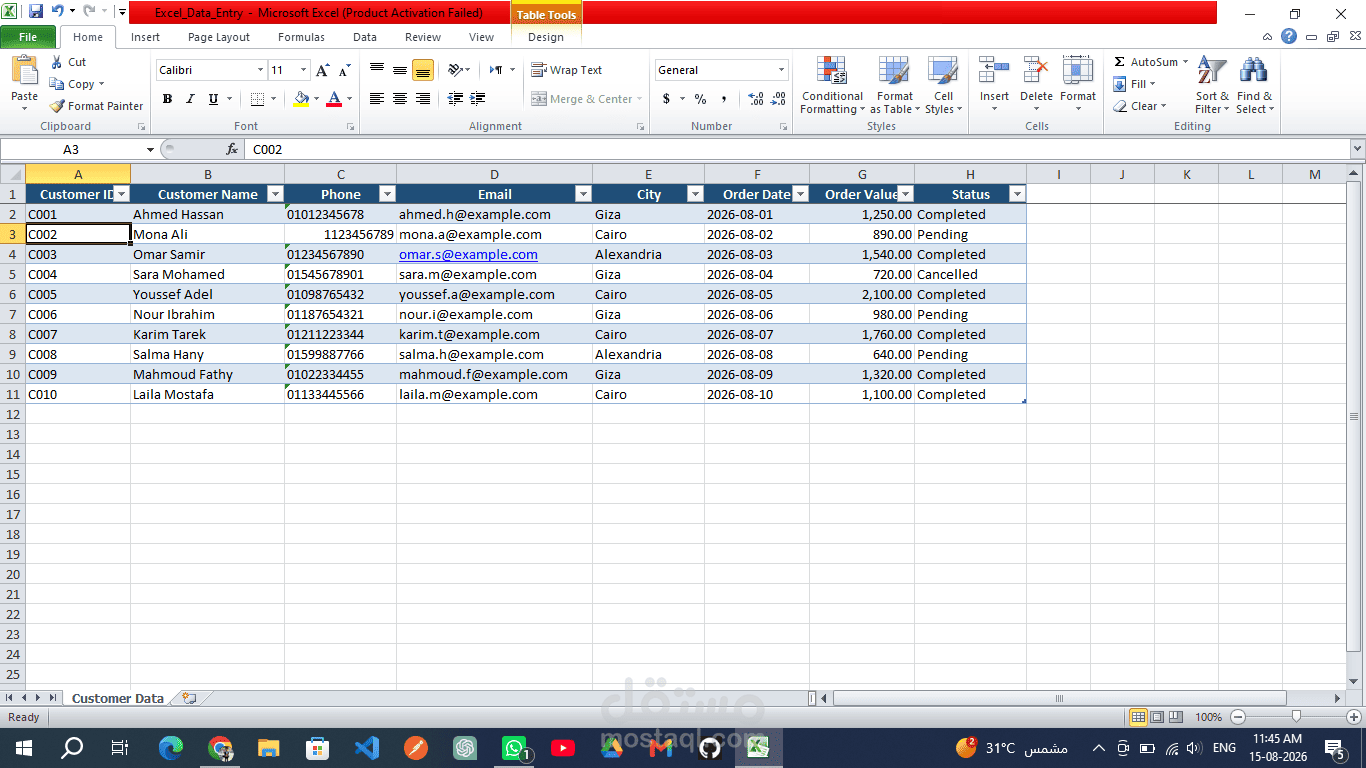
Task: Open the Table Tools Design tab
Action: click(546, 37)
